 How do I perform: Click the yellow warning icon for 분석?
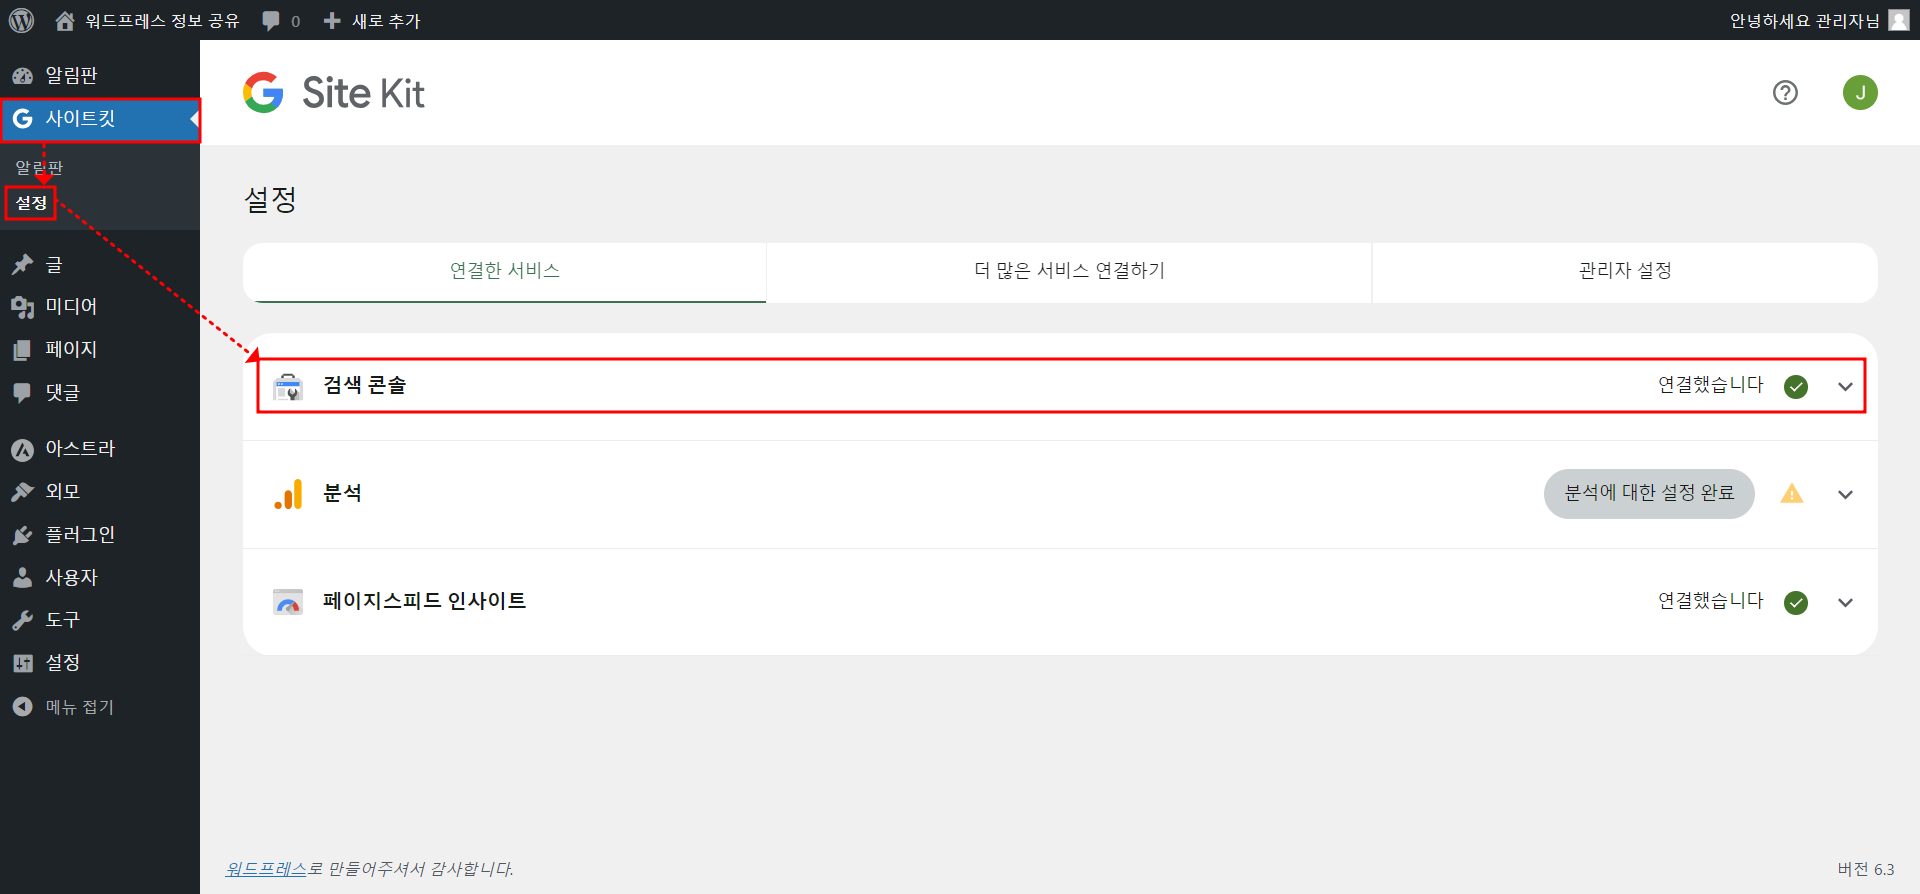click(x=1792, y=494)
